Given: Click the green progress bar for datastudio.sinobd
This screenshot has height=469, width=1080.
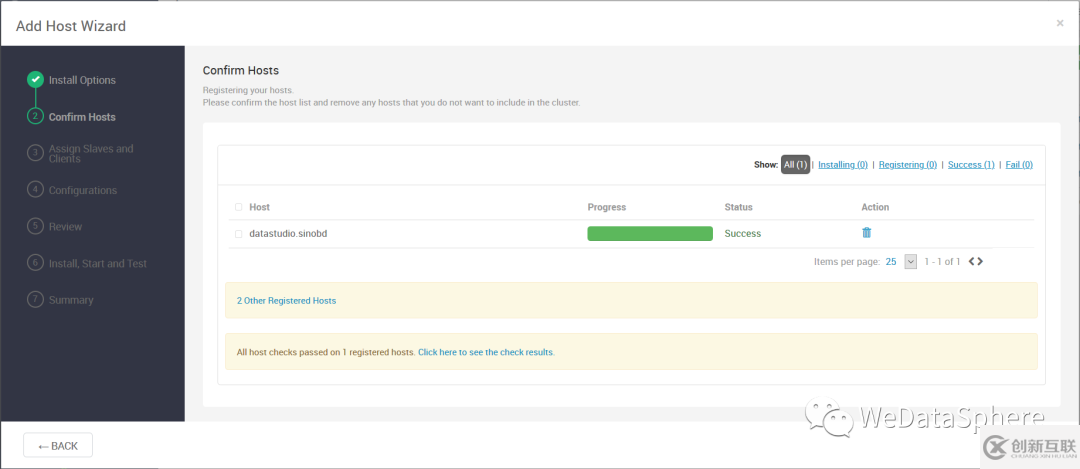Looking at the screenshot, I should pos(650,234).
